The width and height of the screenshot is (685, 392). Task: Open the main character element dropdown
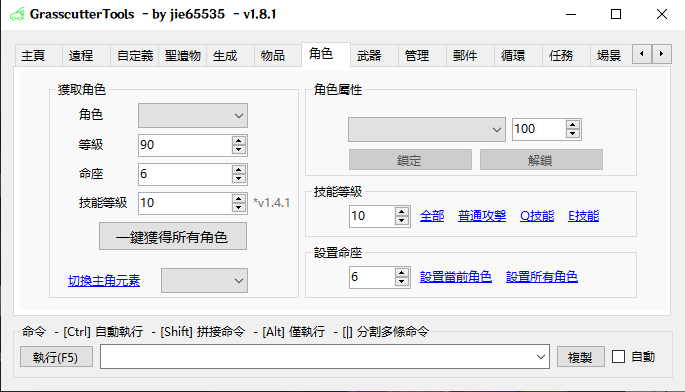204,281
